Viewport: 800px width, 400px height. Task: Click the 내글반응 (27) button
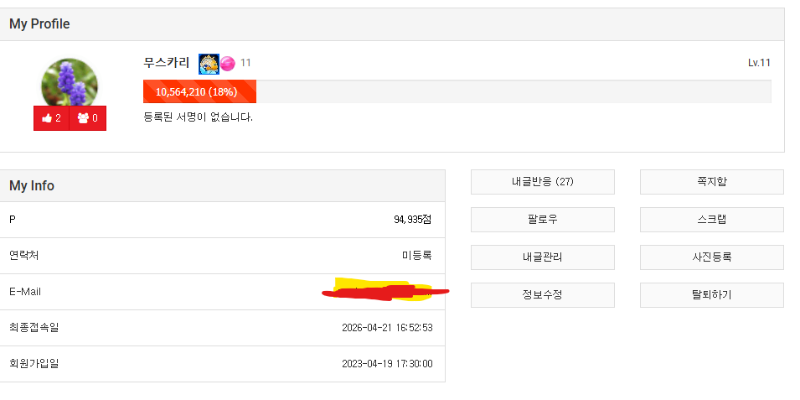(x=542, y=182)
